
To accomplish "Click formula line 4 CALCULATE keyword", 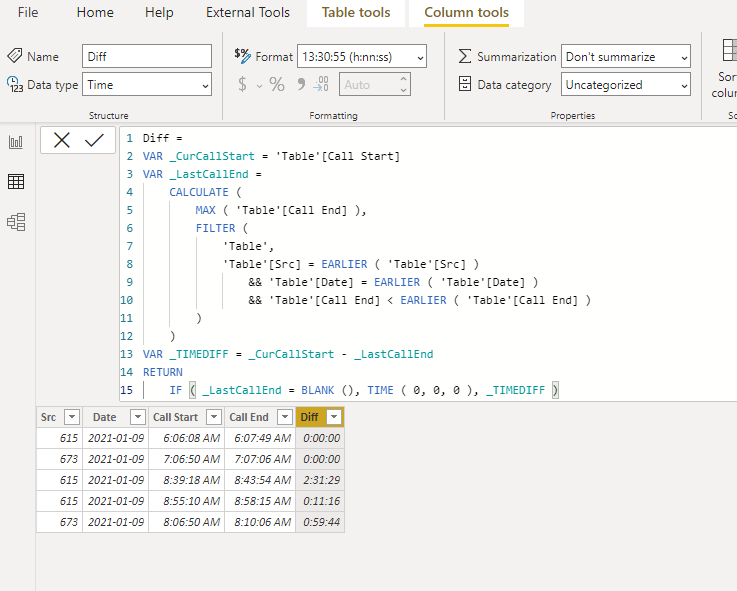I will pyautogui.click(x=199, y=192).
